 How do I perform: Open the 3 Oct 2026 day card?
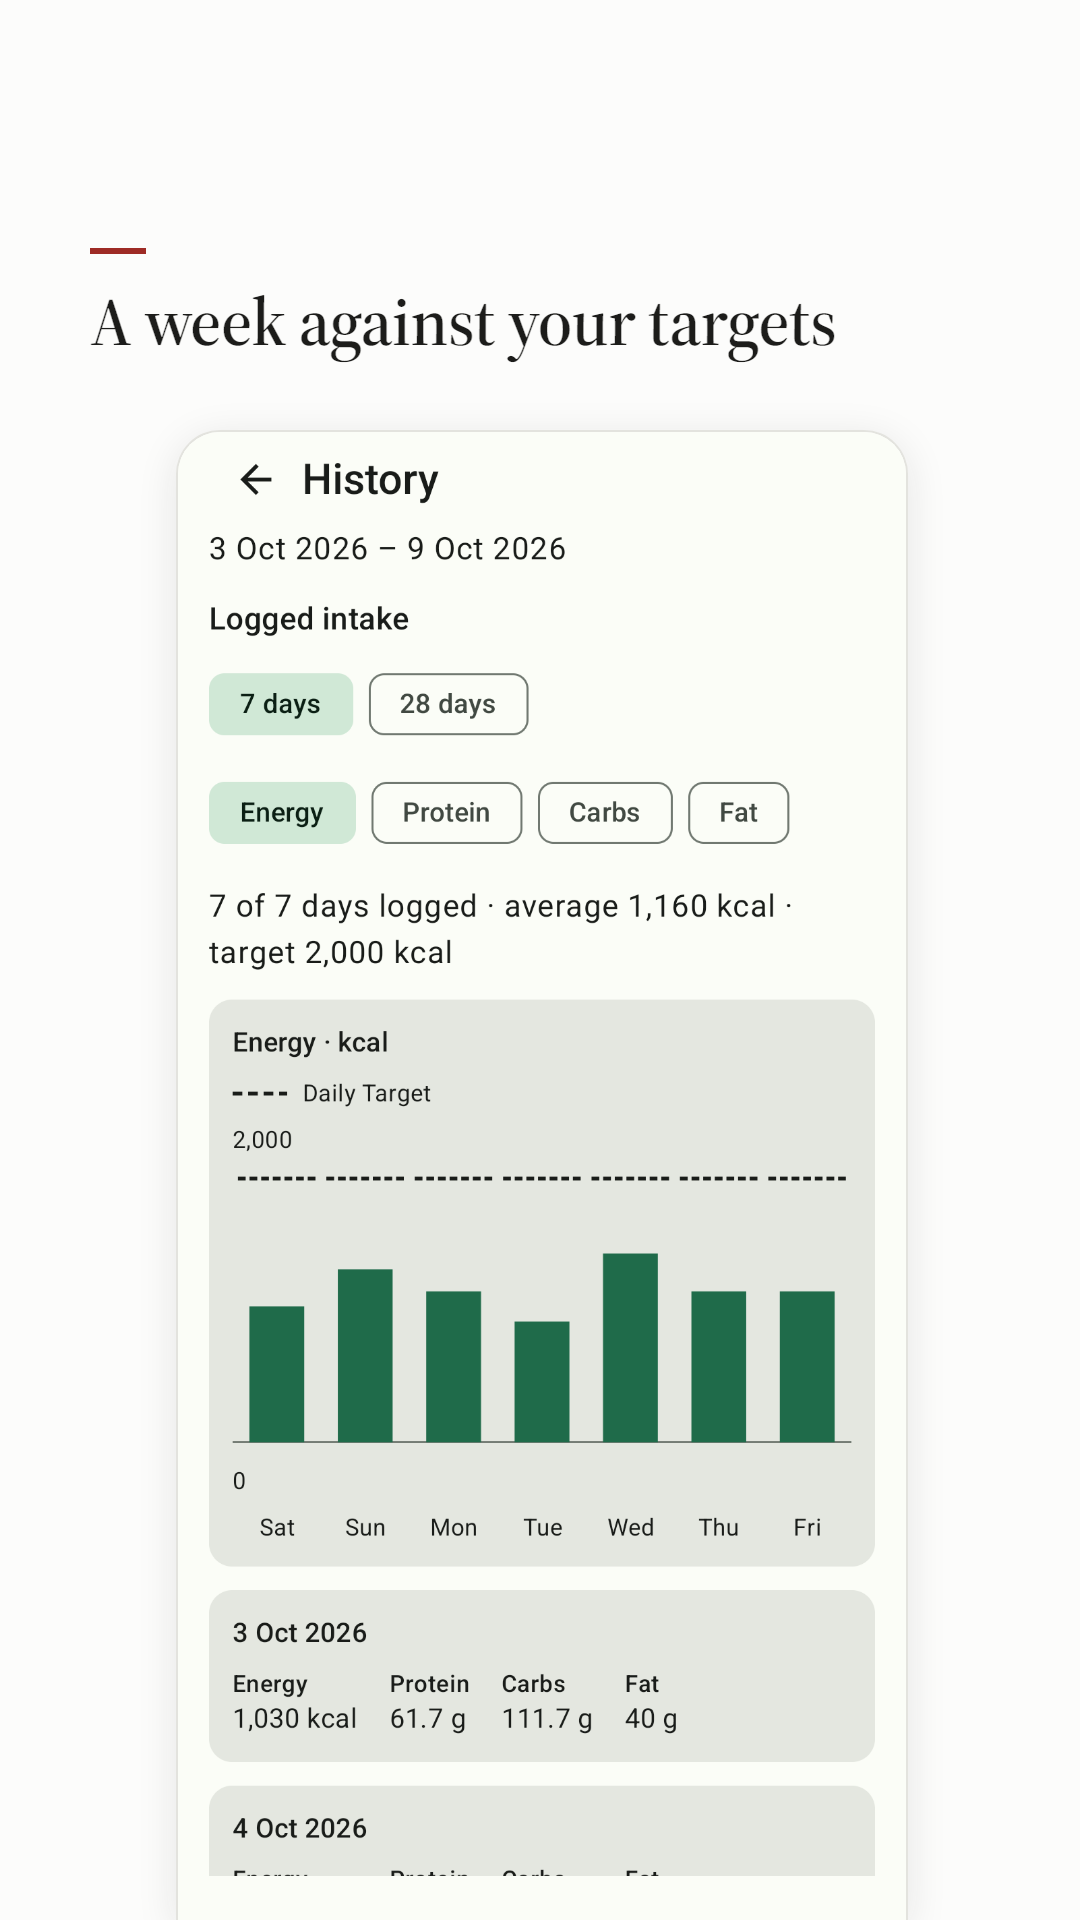click(x=542, y=1676)
